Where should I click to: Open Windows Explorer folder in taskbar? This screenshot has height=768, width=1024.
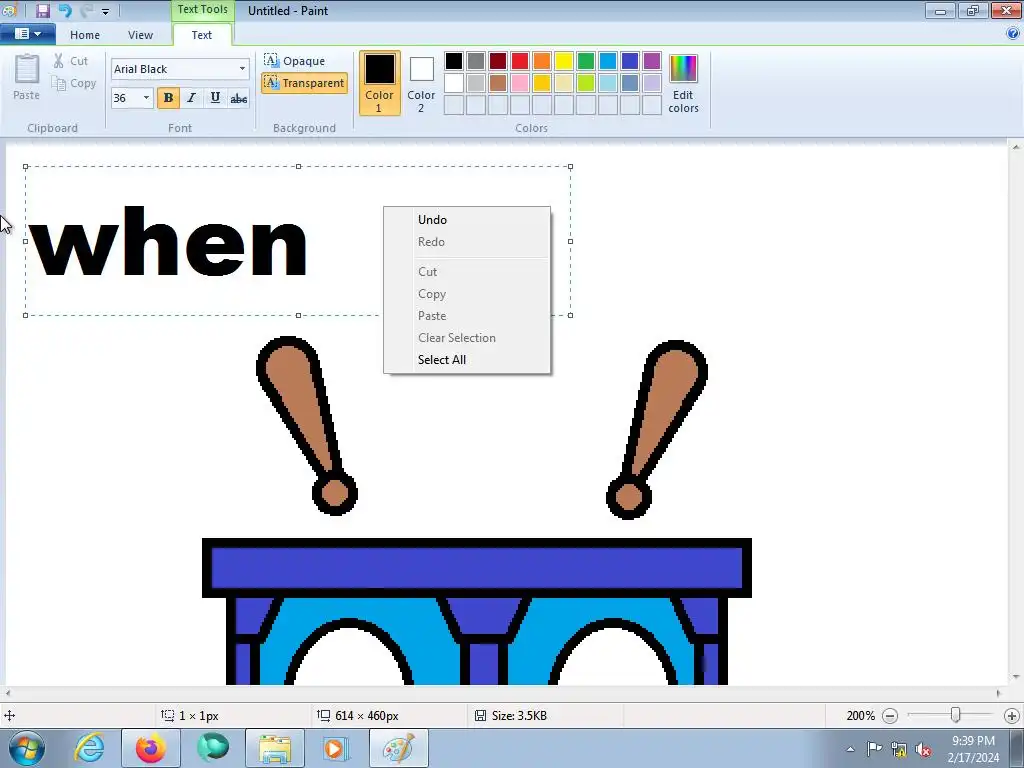tap(274, 748)
